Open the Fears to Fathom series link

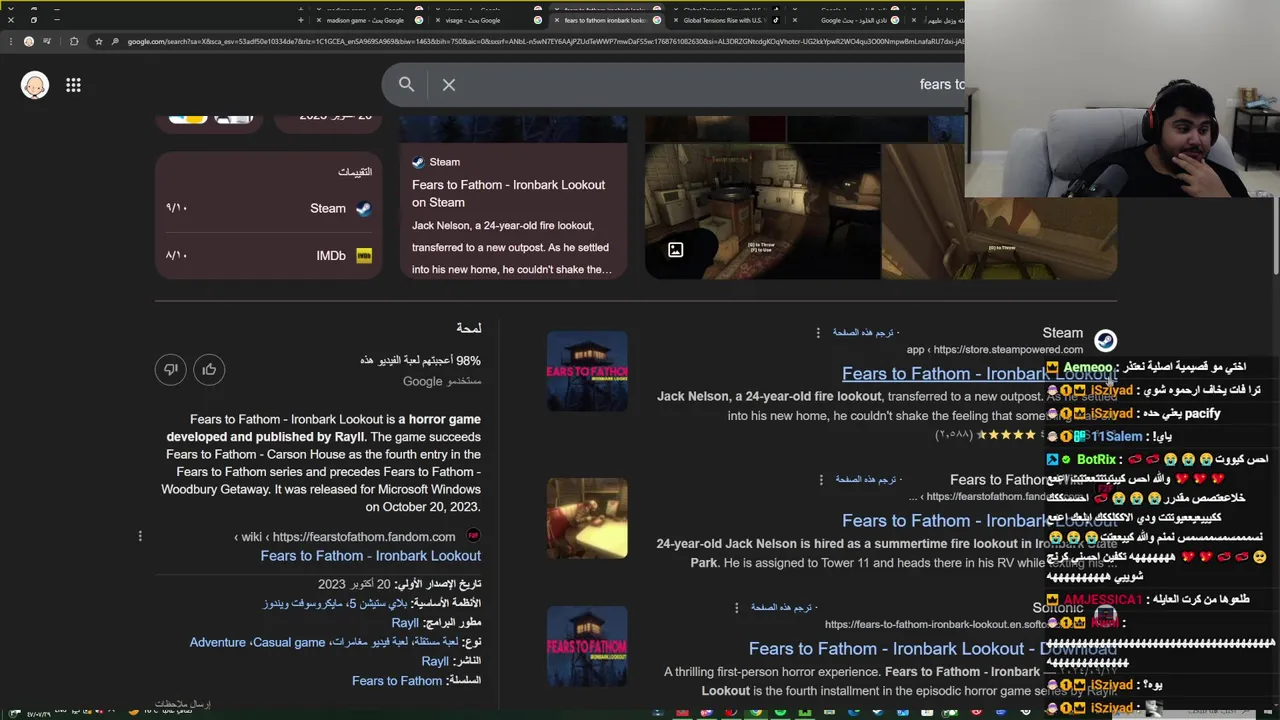click(x=397, y=680)
